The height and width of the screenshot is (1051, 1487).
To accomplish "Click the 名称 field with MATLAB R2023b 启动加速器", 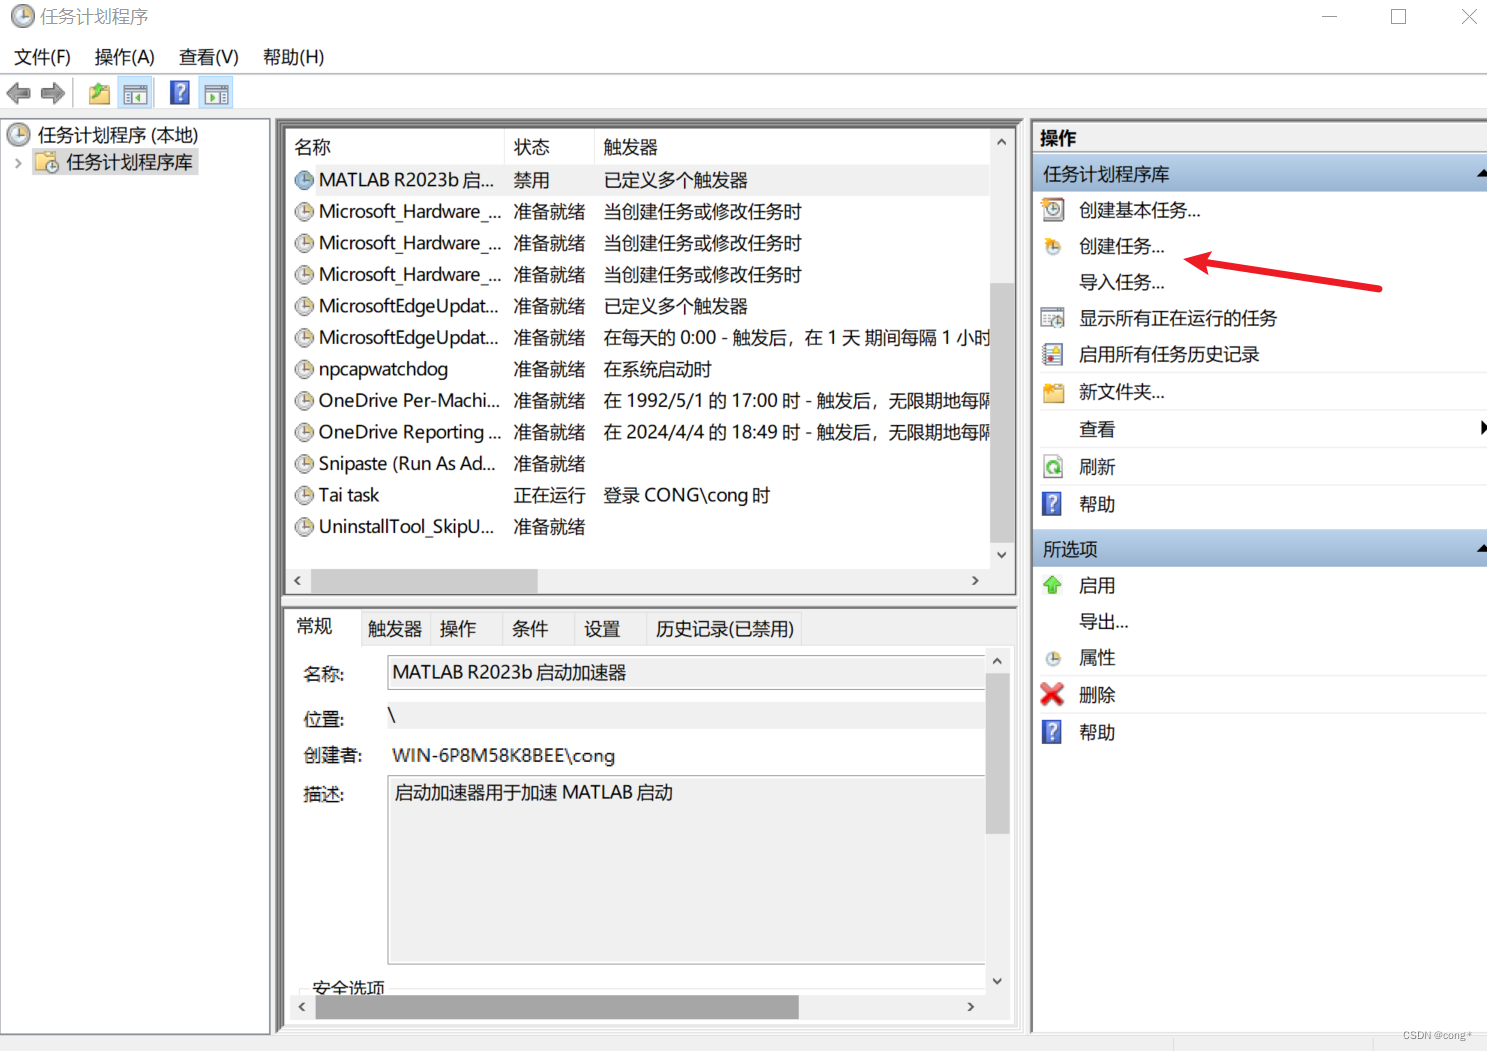I will click(686, 672).
